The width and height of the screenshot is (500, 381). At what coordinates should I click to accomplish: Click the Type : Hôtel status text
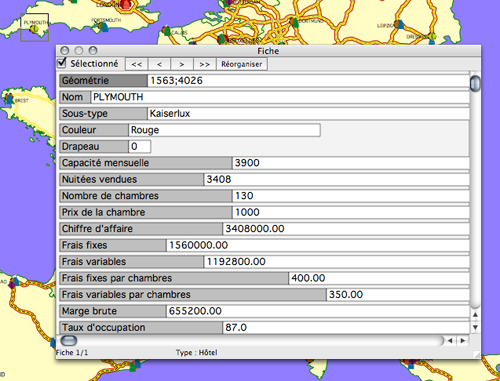coord(197,353)
